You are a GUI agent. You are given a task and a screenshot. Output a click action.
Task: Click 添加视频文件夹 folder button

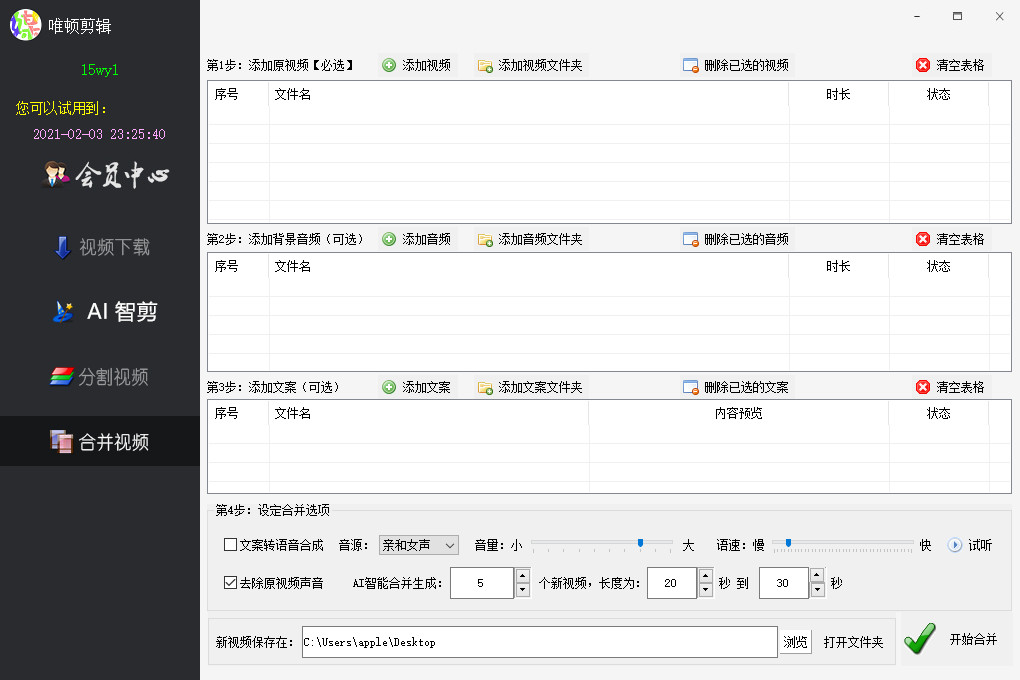[x=530, y=65]
